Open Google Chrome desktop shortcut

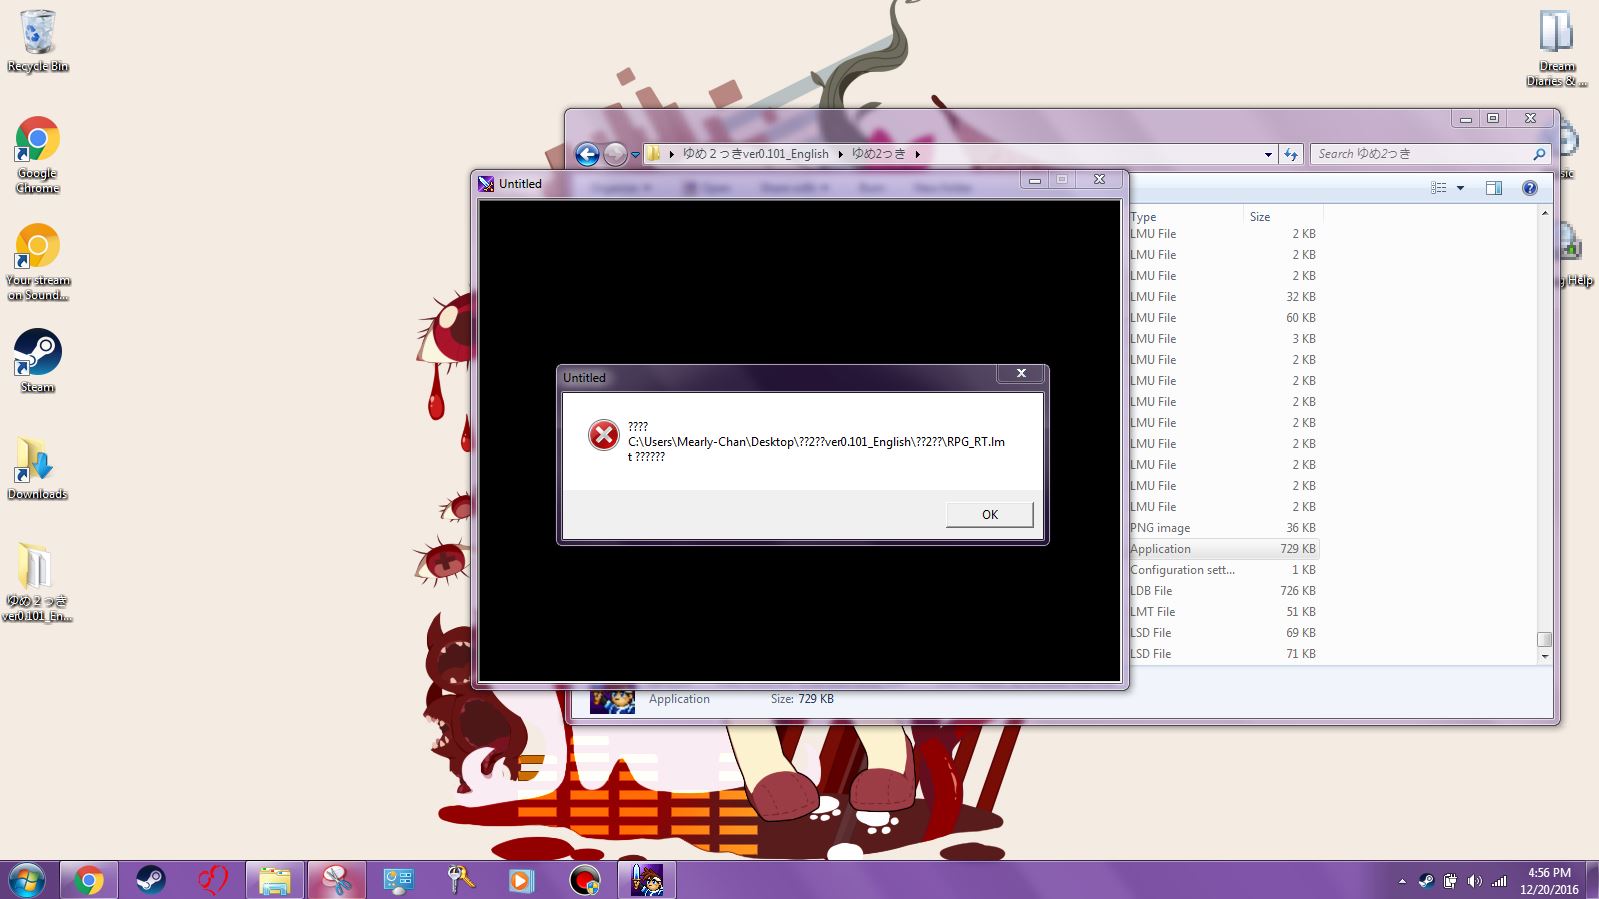pos(38,155)
